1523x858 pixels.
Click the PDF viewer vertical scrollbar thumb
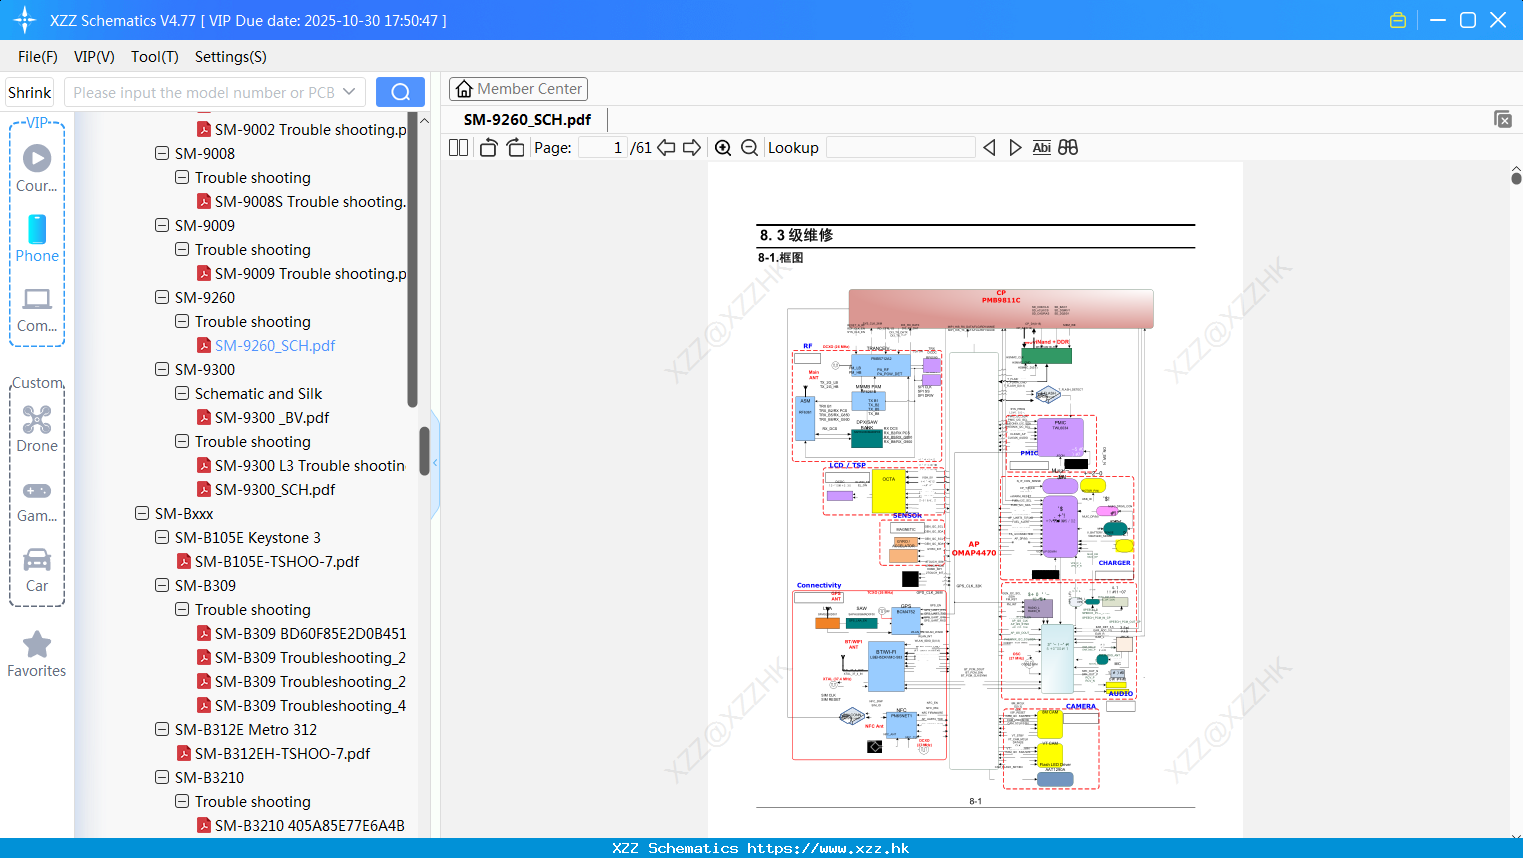pos(1516,178)
